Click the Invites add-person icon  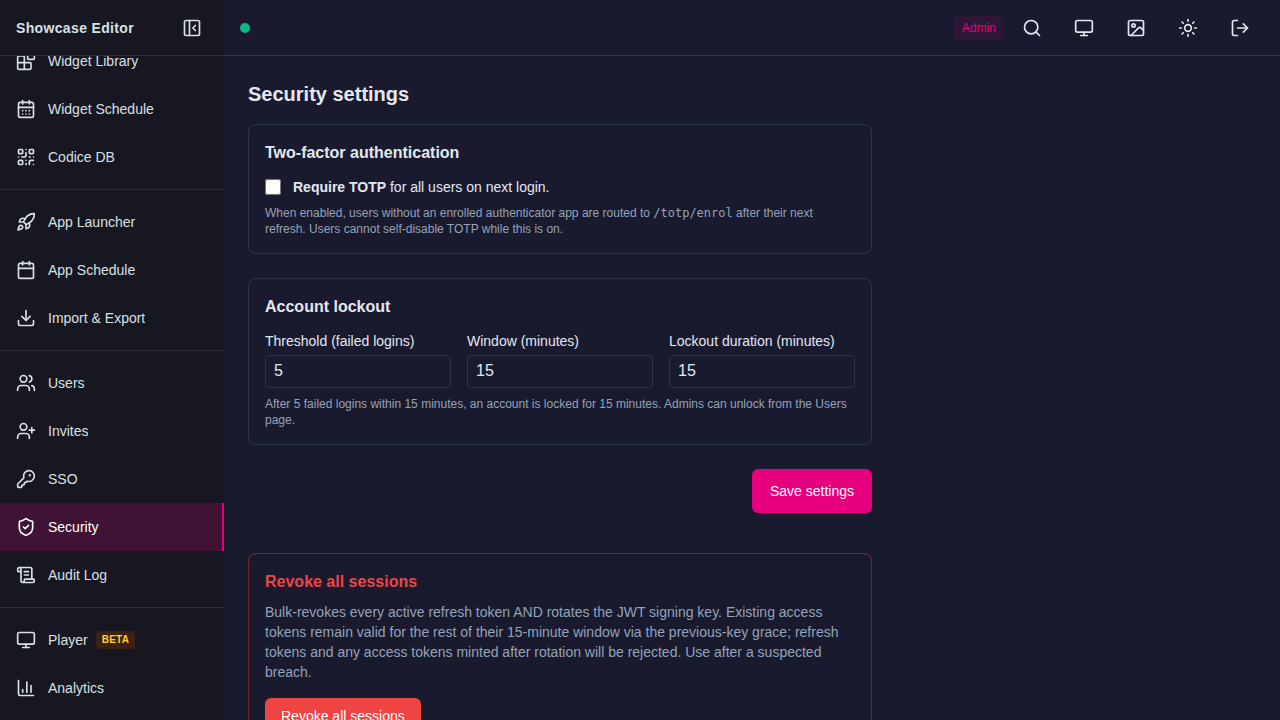[26, 431]
